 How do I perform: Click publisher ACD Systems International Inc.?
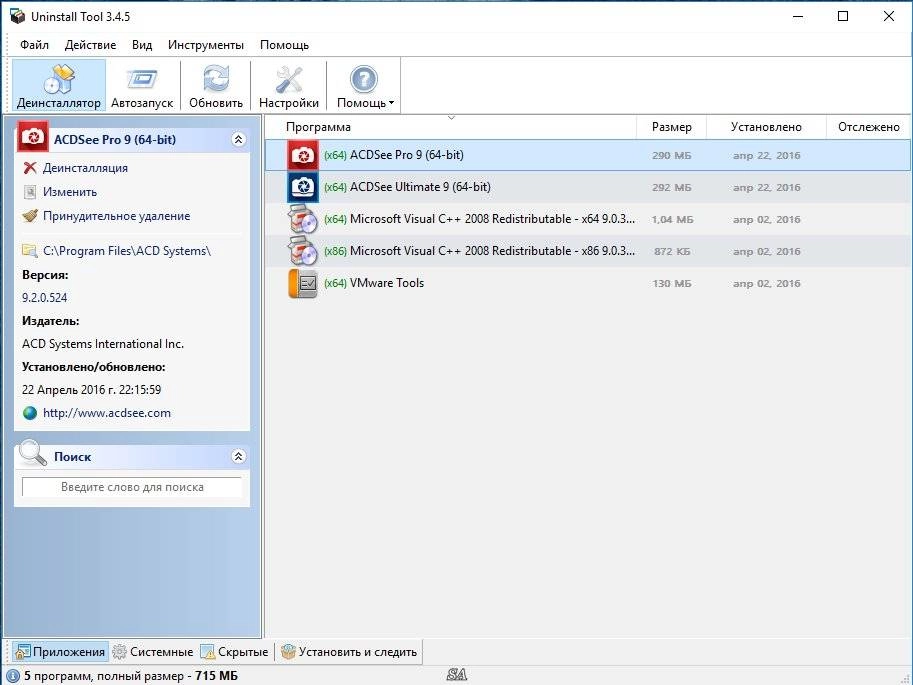pos(103,344)
